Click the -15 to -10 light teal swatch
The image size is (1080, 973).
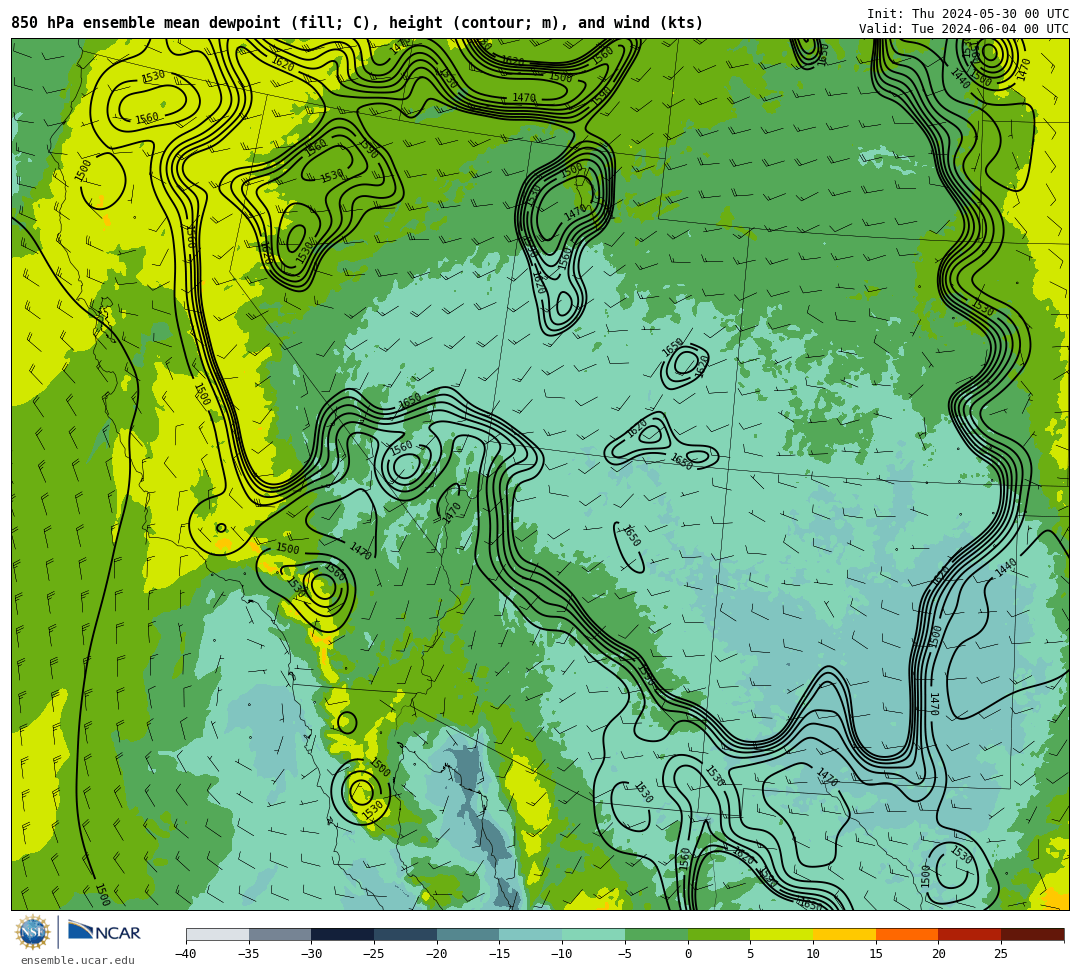tap(531, 934)
